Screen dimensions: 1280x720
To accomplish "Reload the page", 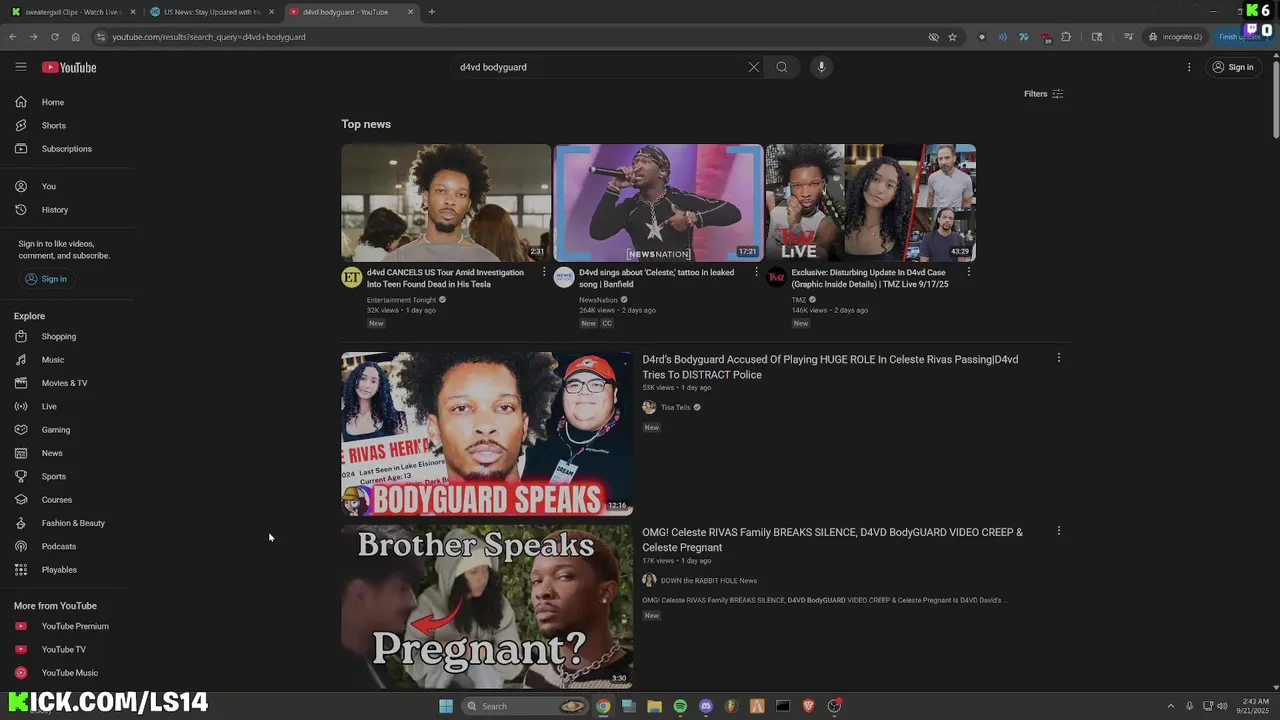I will click(54, 37).
